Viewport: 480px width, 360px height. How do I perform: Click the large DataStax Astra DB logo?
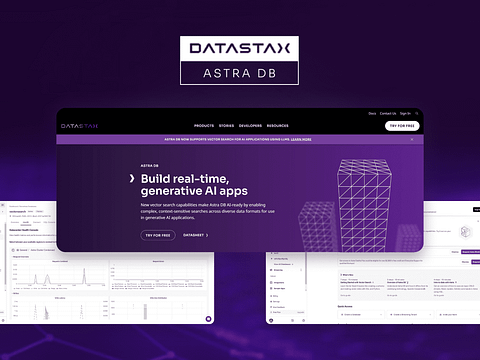pyautogui.click(x=239, y=60)
